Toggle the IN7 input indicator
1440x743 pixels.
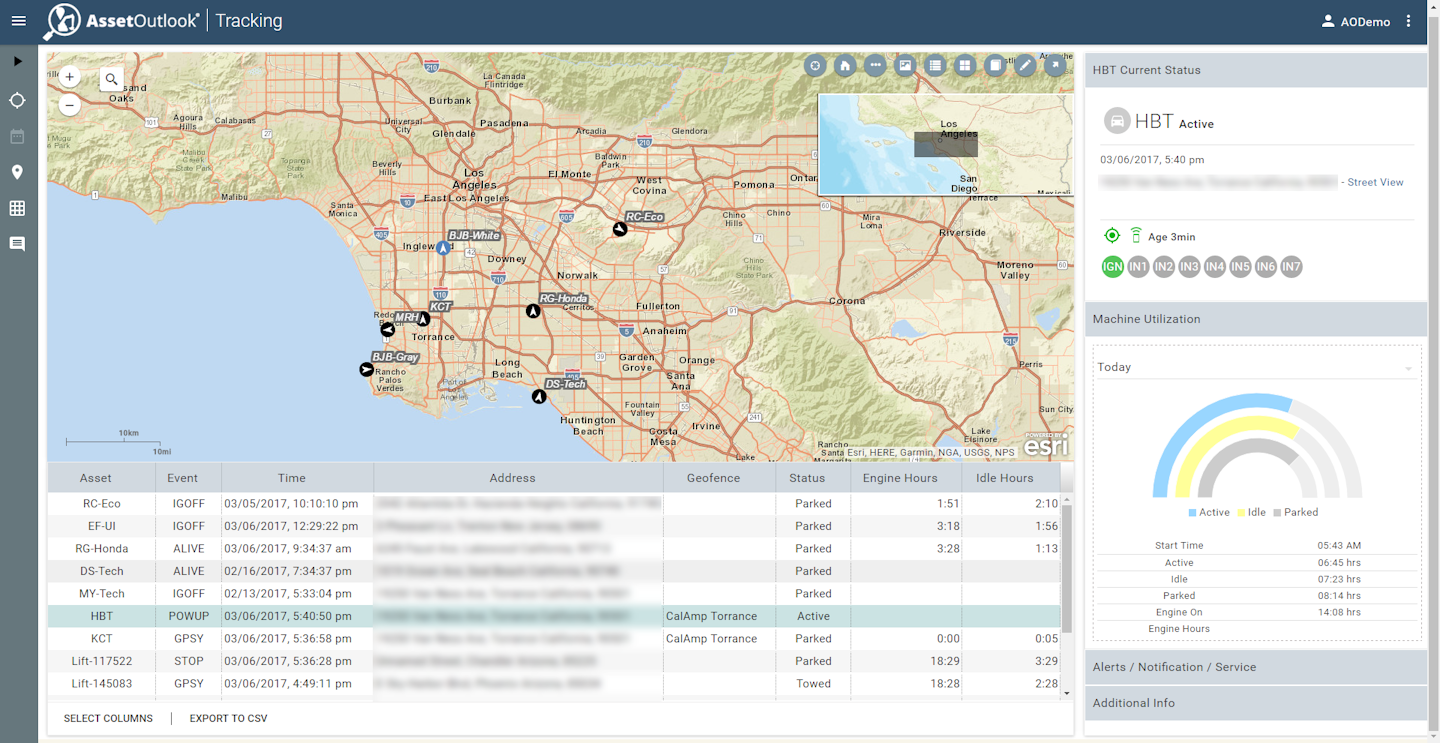coord(1291,267)
